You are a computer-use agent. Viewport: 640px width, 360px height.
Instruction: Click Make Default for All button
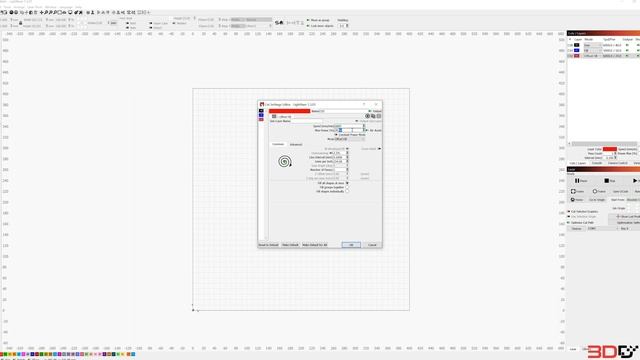pos(315,245)
